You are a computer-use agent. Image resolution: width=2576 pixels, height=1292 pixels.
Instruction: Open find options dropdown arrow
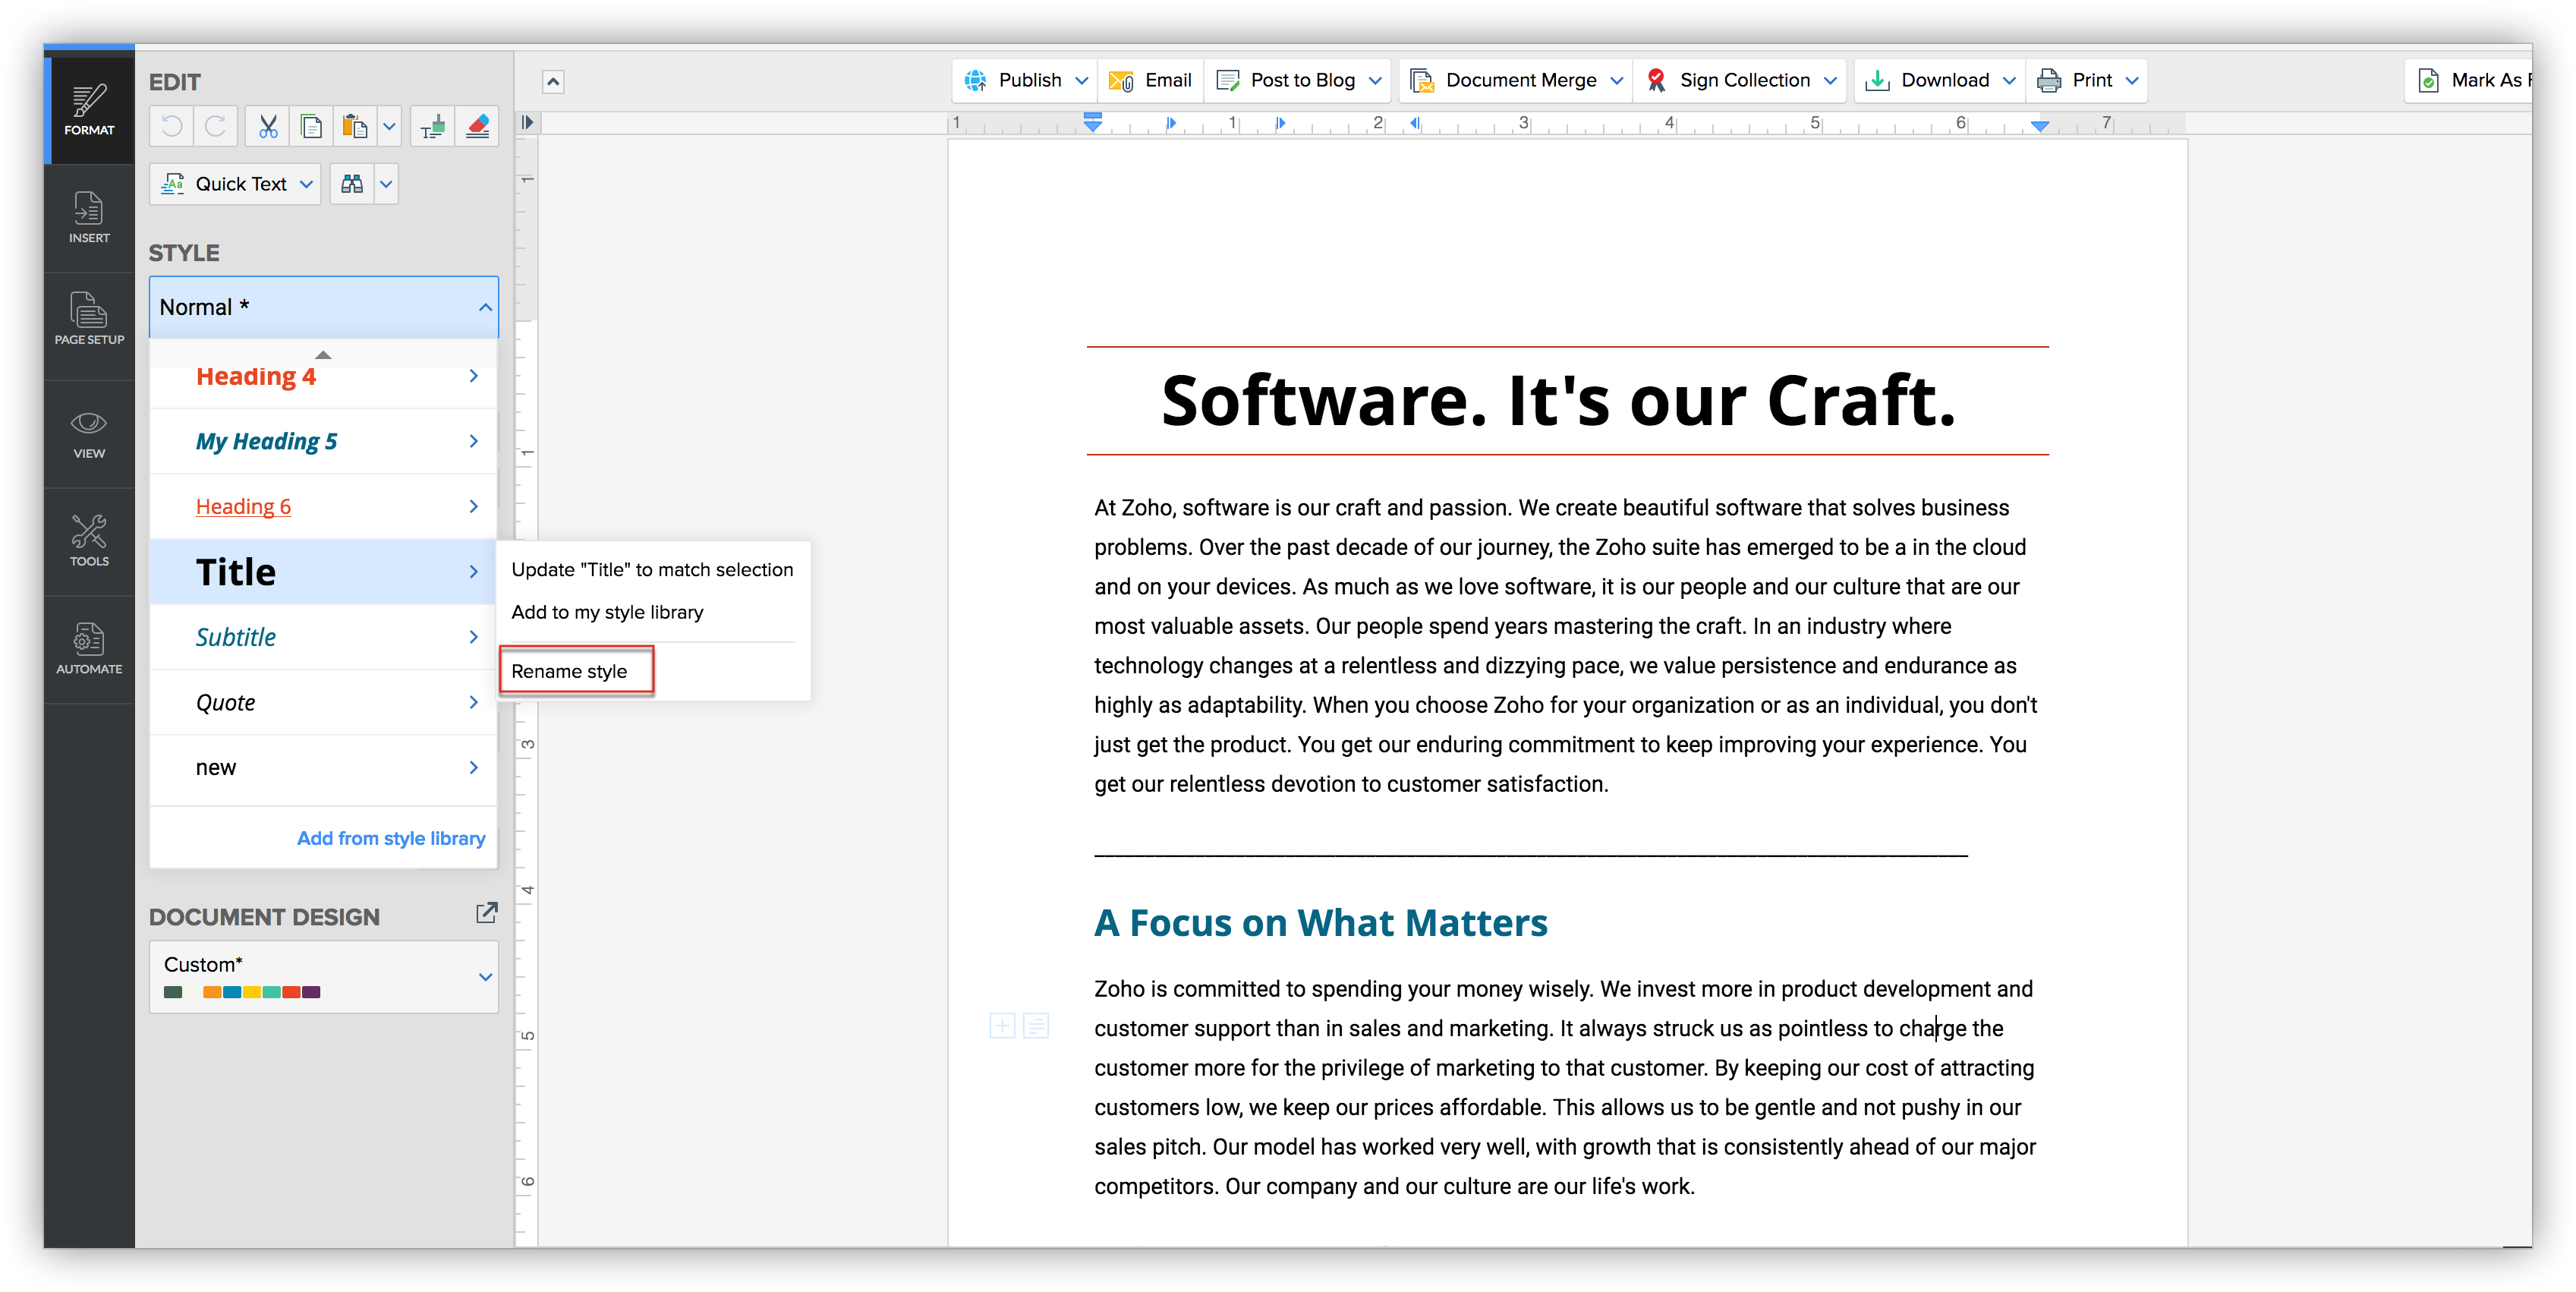click(386, 184)
